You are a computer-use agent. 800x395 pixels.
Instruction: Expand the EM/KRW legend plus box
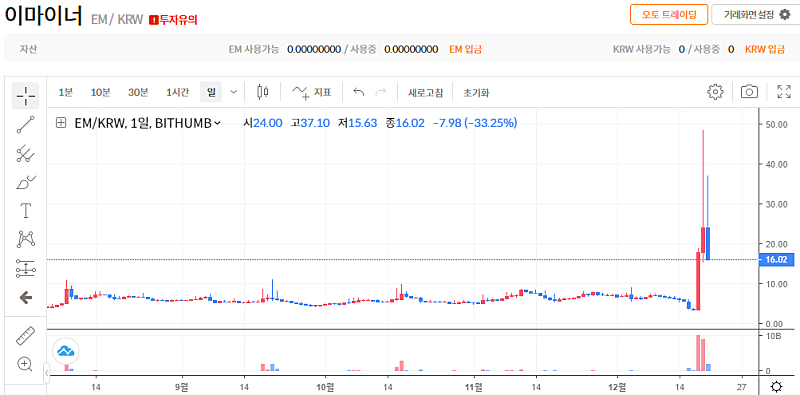tap(61, 122)
